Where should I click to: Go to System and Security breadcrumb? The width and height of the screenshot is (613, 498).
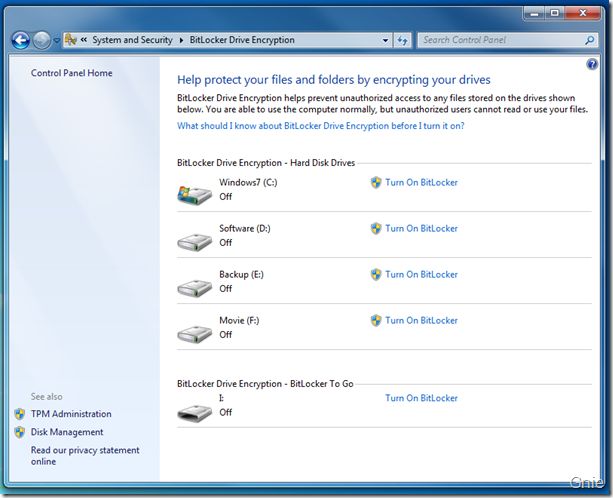click(132, 40)
